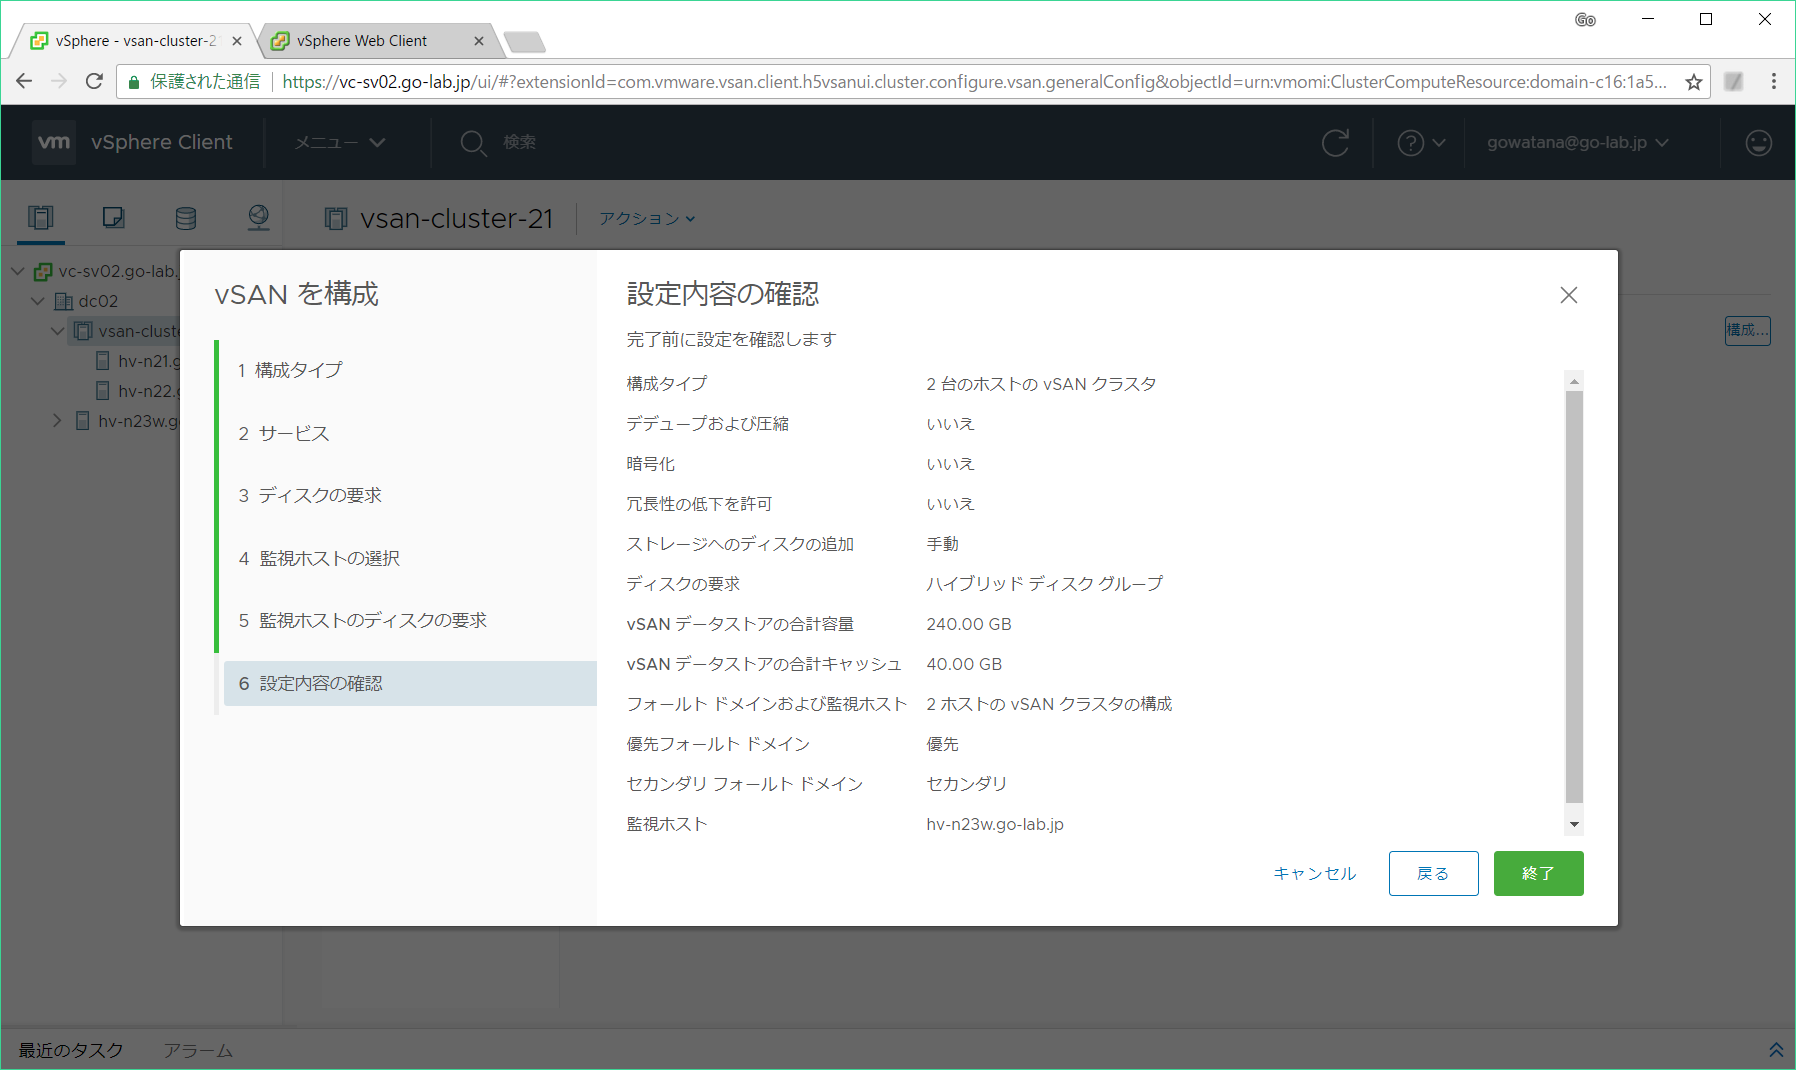Click the browser extension icon beside the star
Screen dimensions: 1796x1070
point(1734,82)
